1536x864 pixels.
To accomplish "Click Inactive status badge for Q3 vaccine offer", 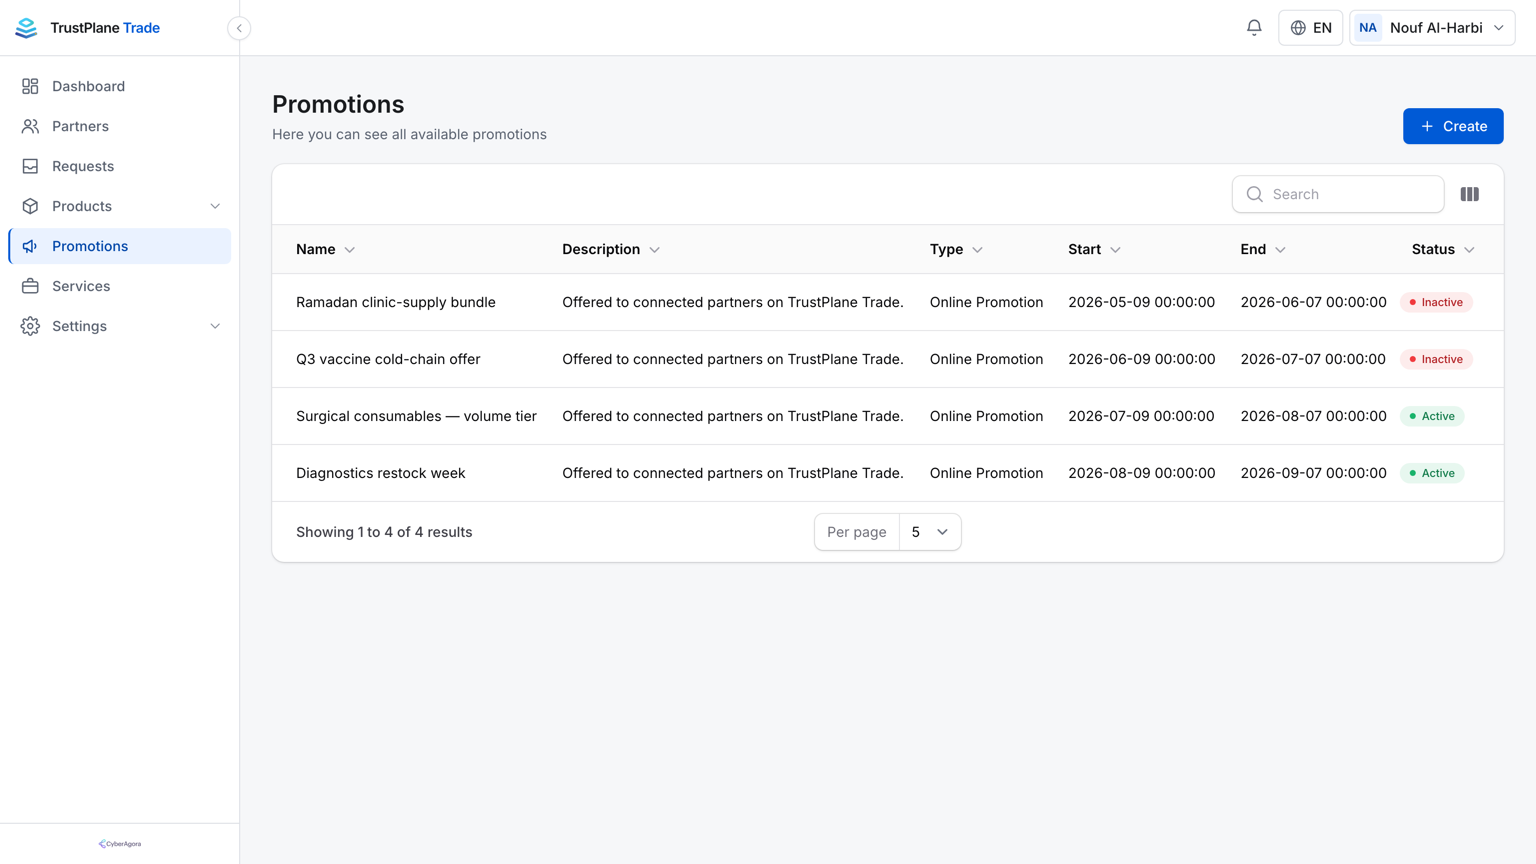I will (1436, 359).
